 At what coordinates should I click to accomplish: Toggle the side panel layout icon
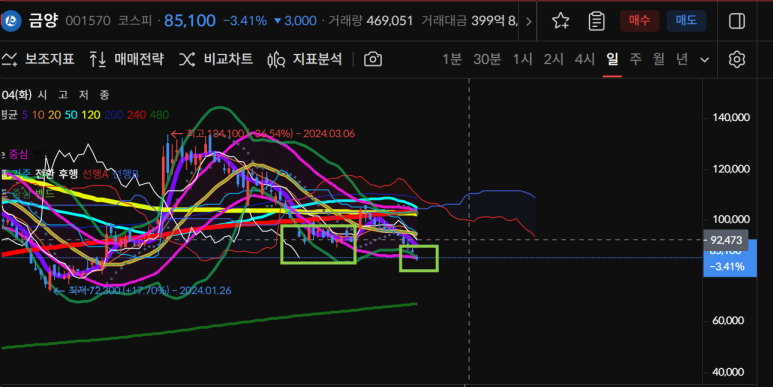tap(737, 21)
